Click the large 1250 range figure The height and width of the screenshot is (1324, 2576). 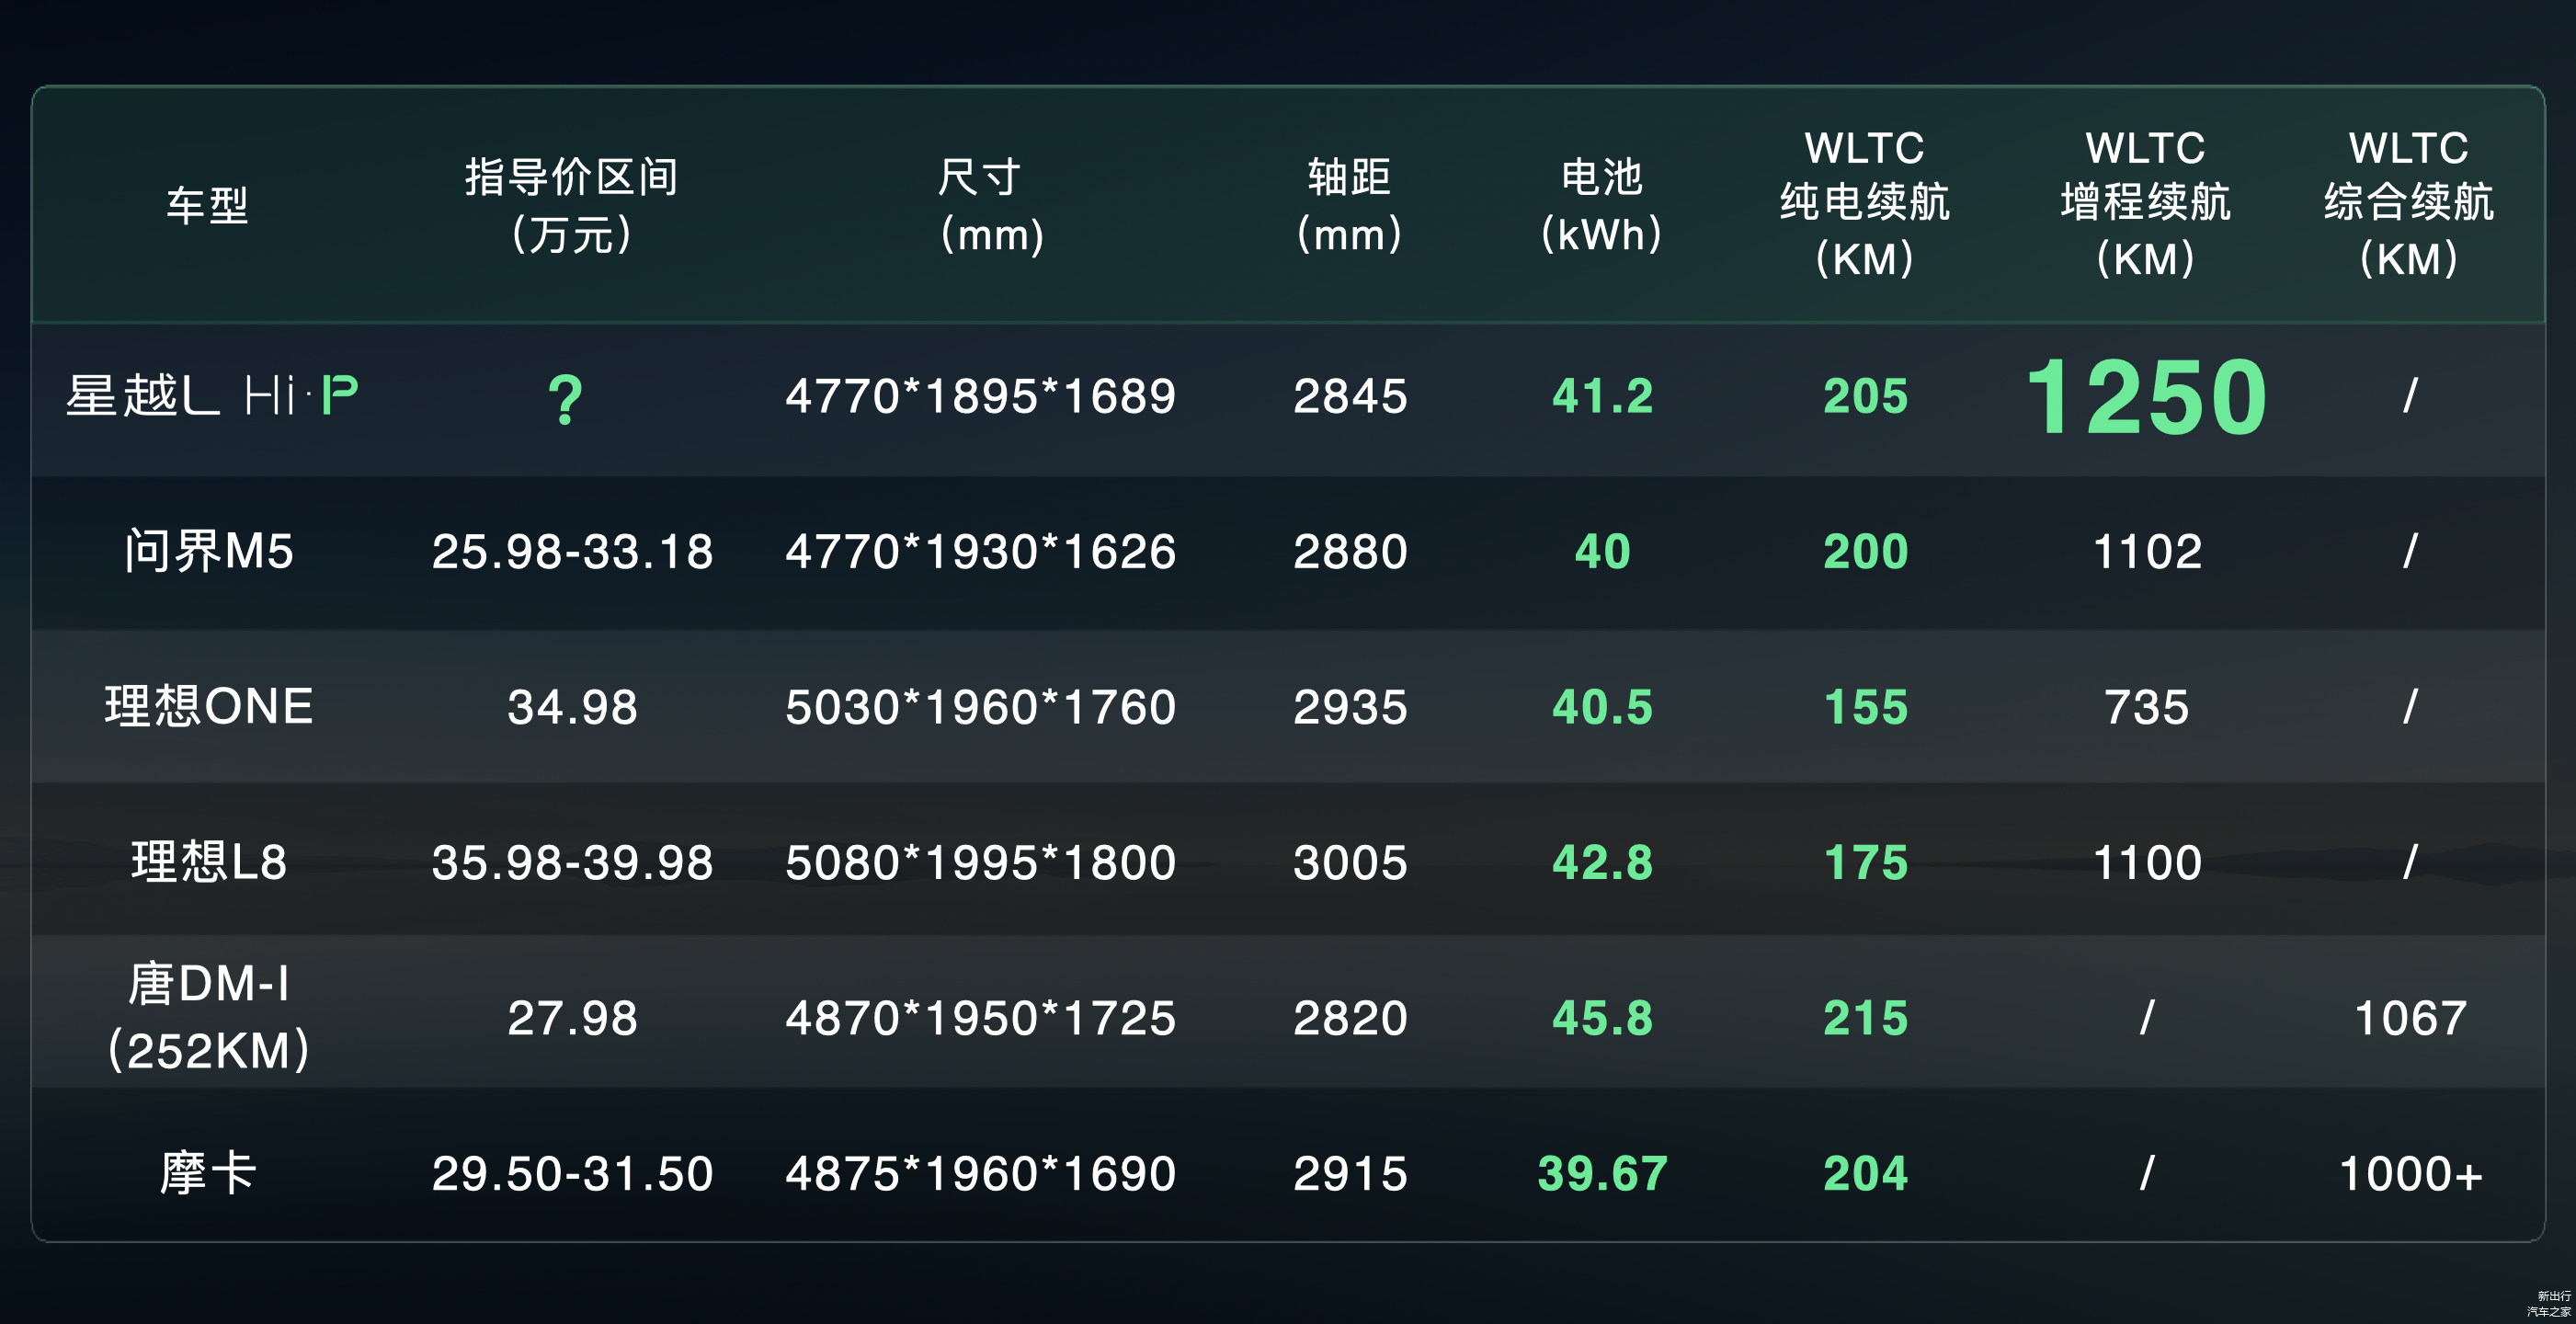tap(2146, 398)
